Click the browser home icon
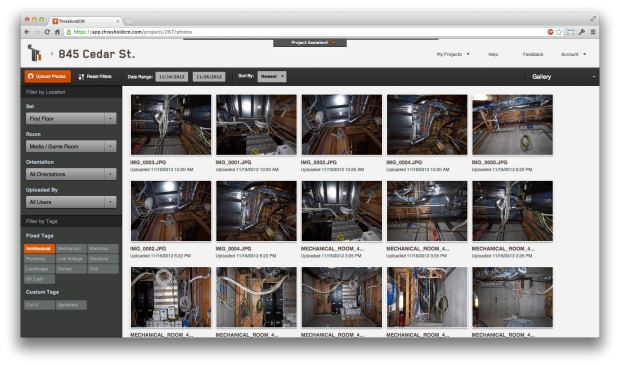620x366 pixels. tap(57, 32)
